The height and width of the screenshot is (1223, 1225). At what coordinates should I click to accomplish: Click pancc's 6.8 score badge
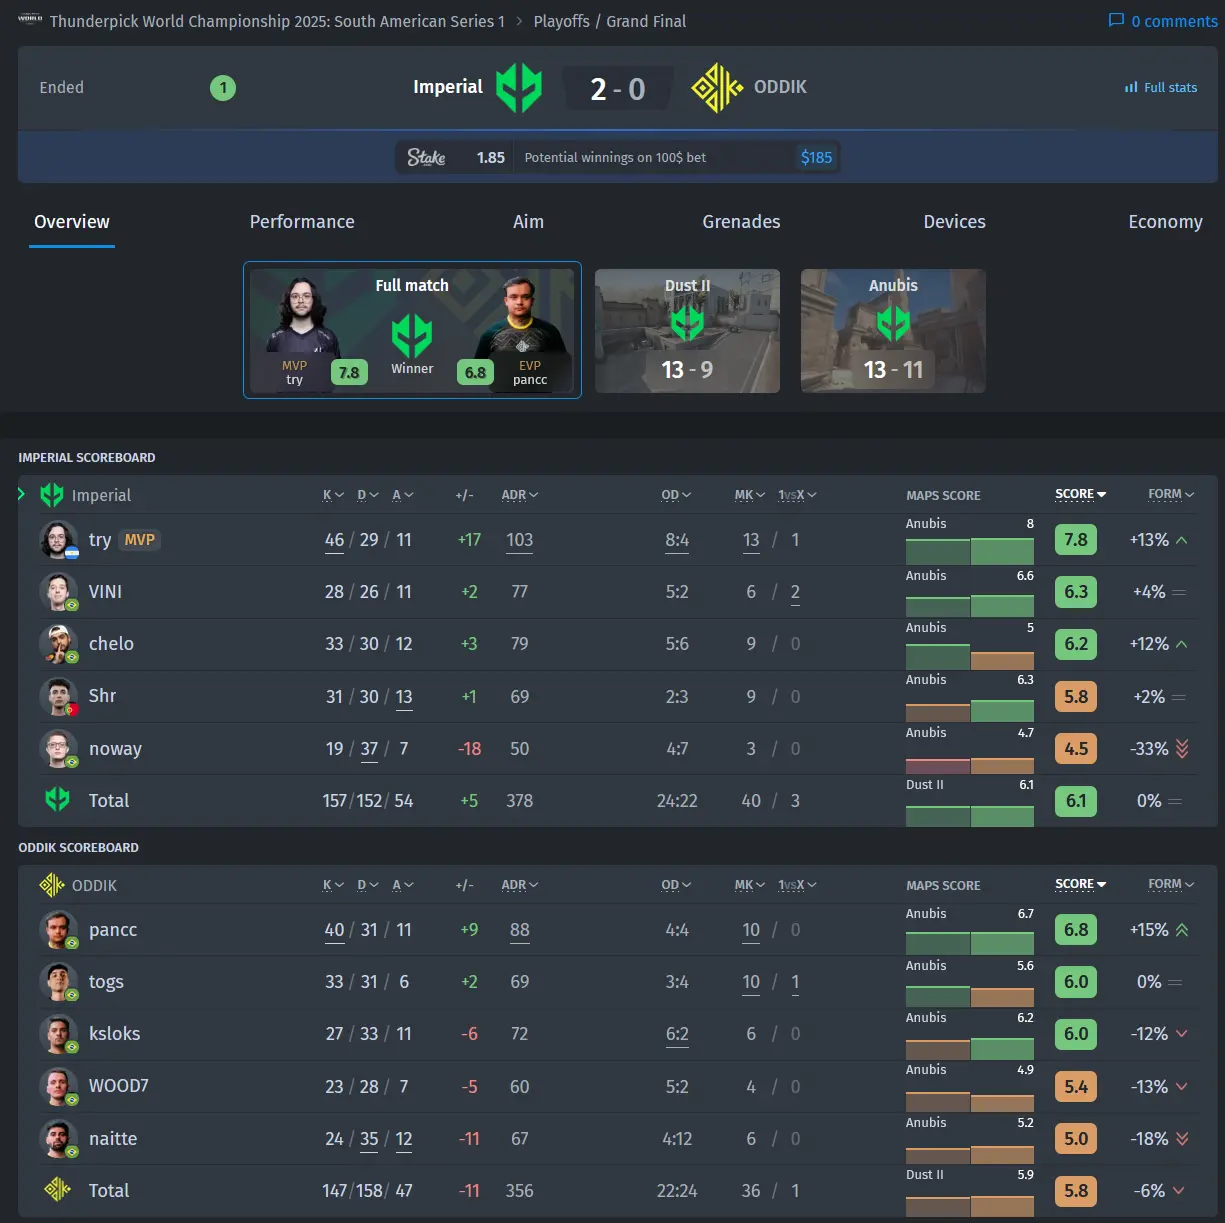tap(1076, 930)
